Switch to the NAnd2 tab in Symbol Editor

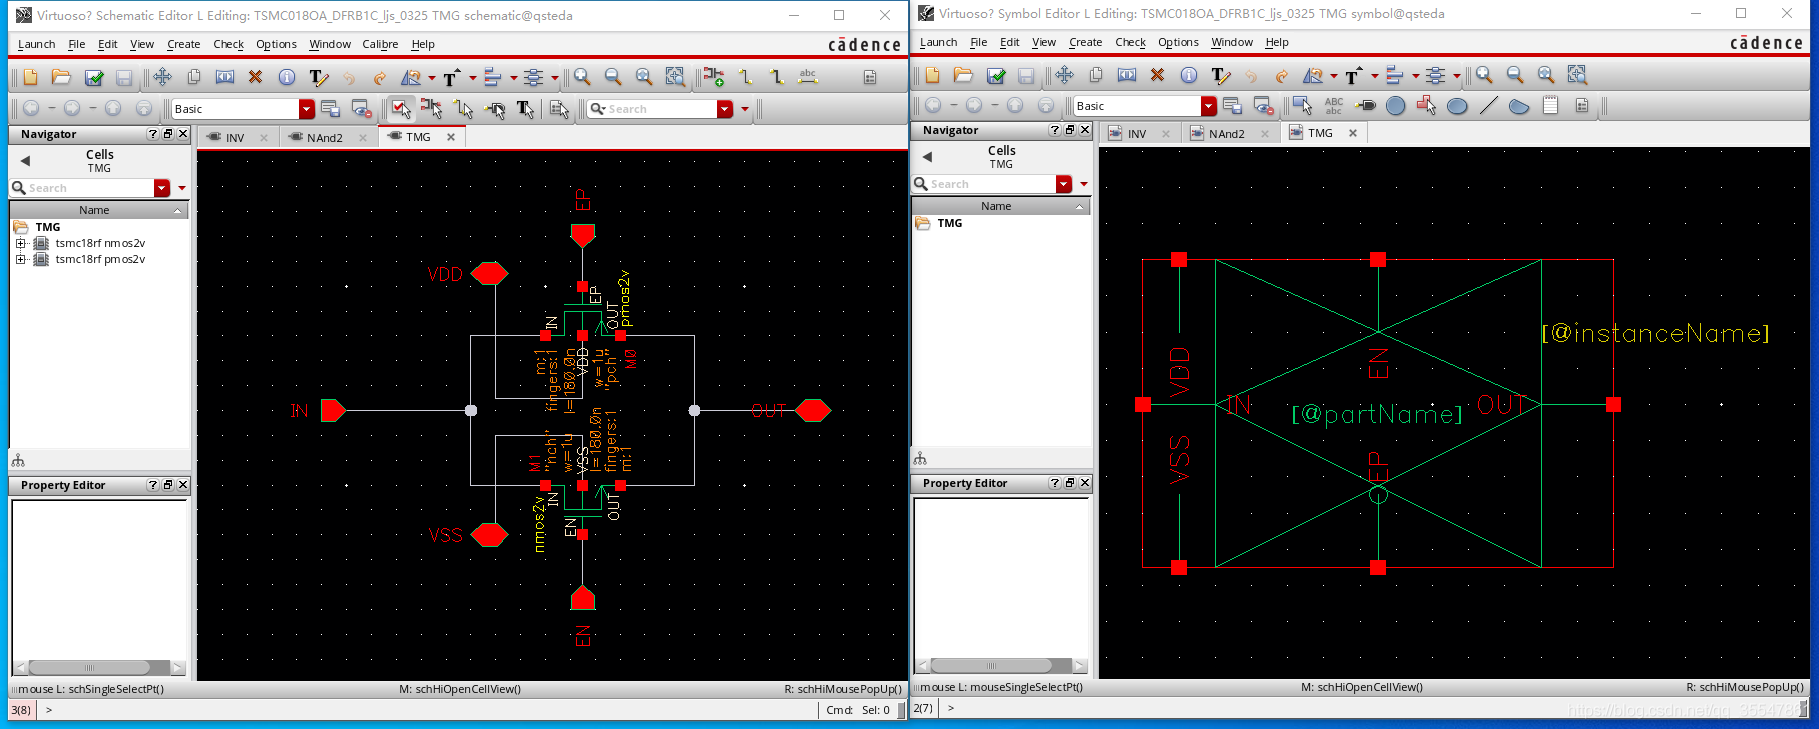1227,134
